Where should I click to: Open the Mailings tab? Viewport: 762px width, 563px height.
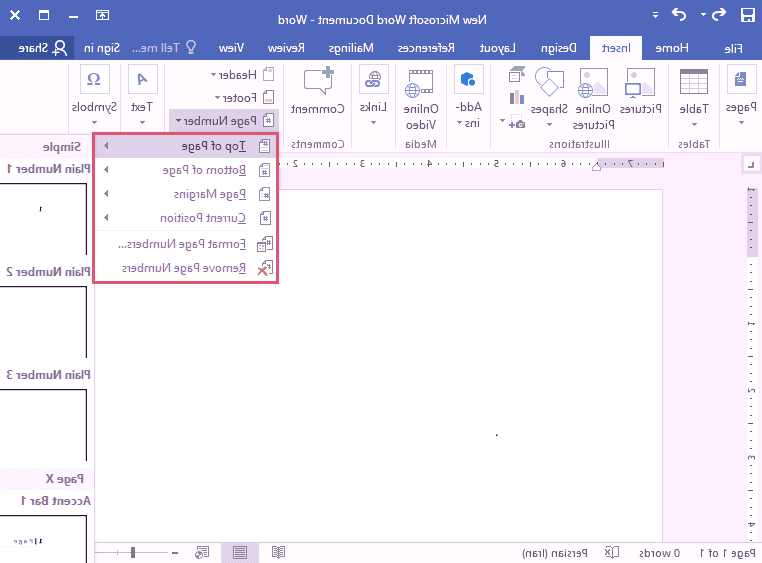(x=351, y=48)
